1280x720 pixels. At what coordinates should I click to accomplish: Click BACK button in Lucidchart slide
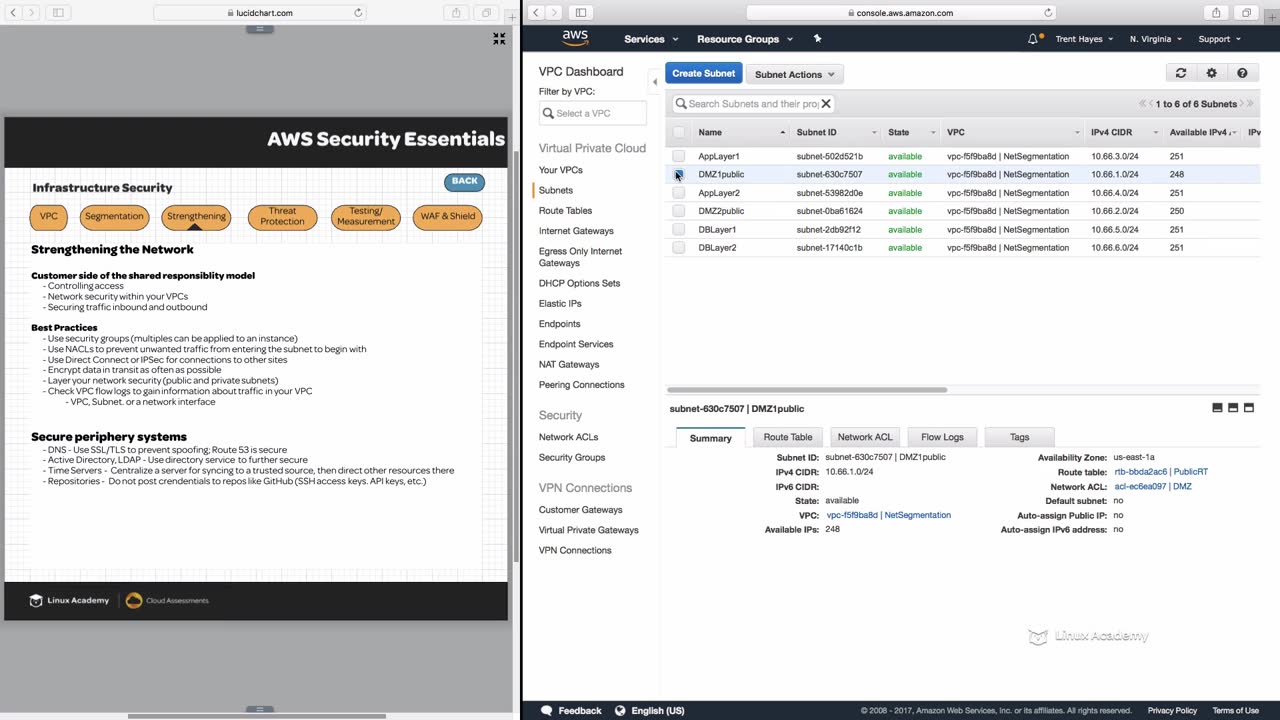click(464, 181)
